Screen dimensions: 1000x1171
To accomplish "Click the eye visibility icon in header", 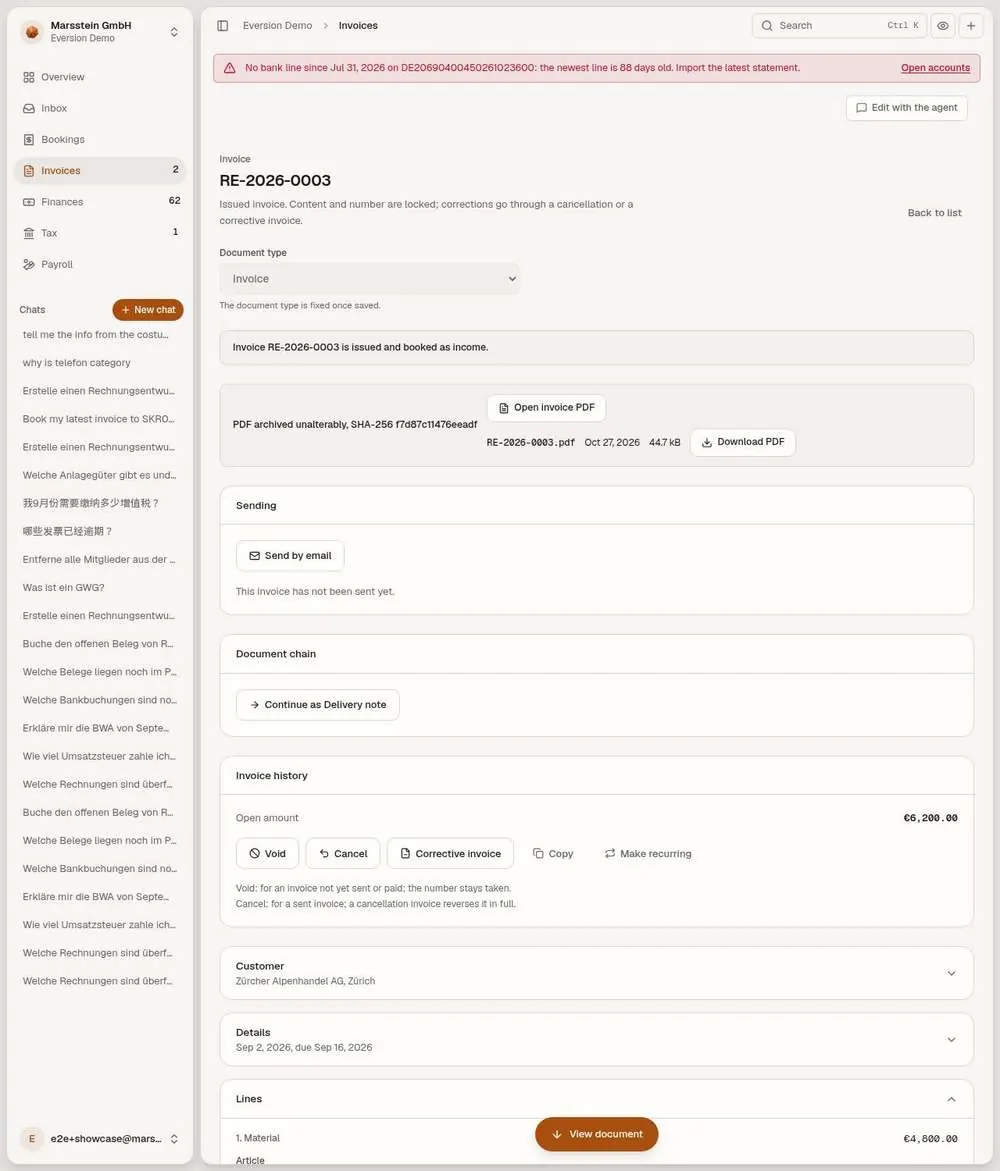I will point(943,25).
